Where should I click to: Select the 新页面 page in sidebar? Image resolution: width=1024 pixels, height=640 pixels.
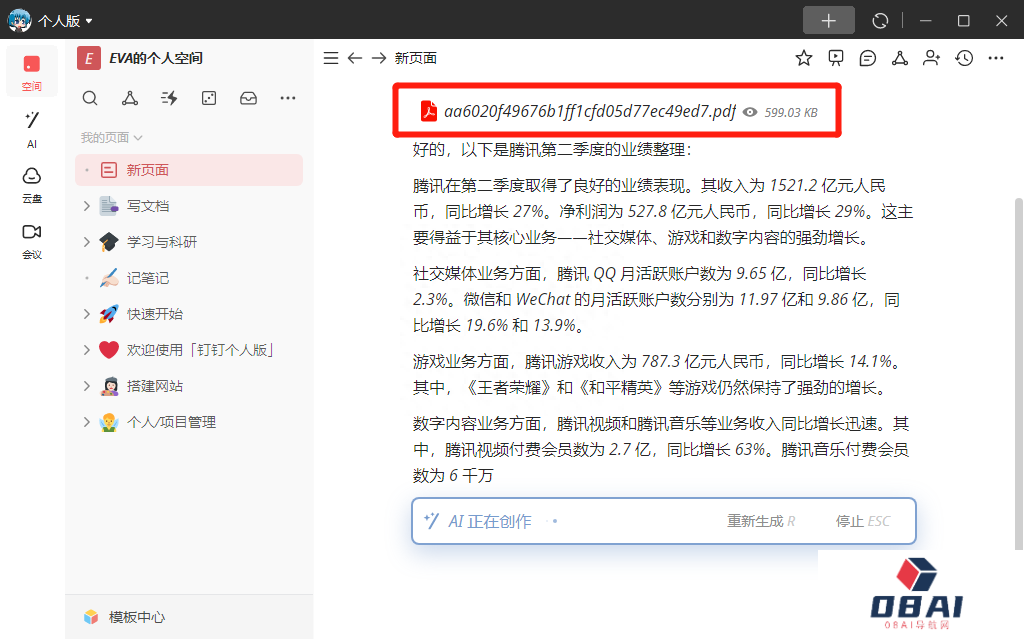point(189,170)
